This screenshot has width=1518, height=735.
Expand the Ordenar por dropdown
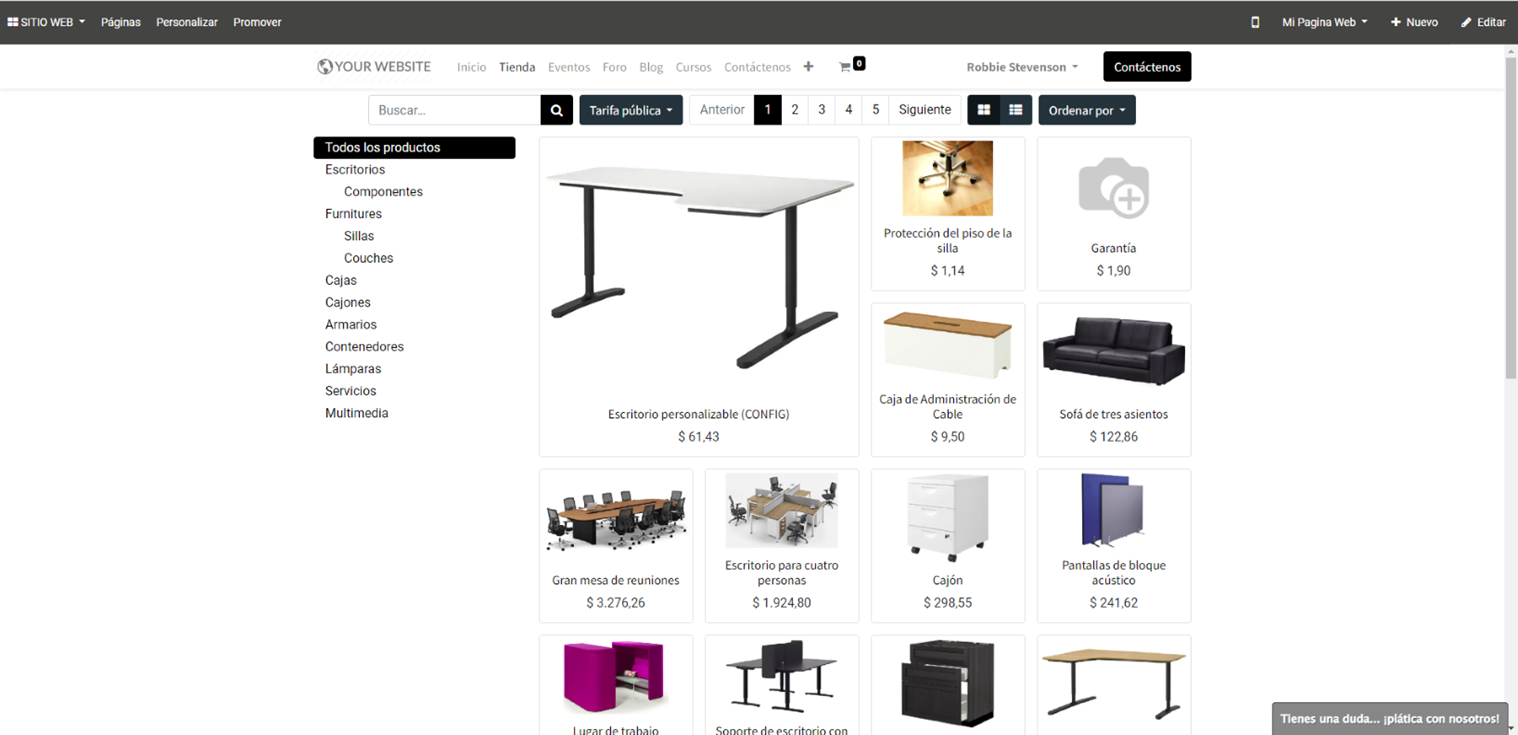(x=1087, y=110)
